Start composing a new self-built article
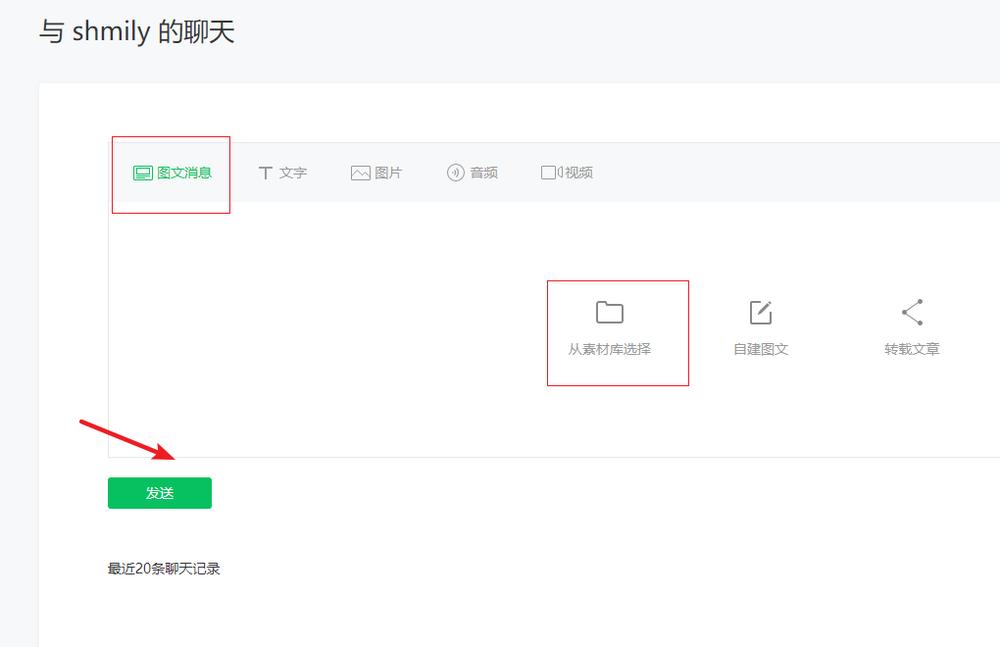The image size is (1000, 647). point(760,333)
